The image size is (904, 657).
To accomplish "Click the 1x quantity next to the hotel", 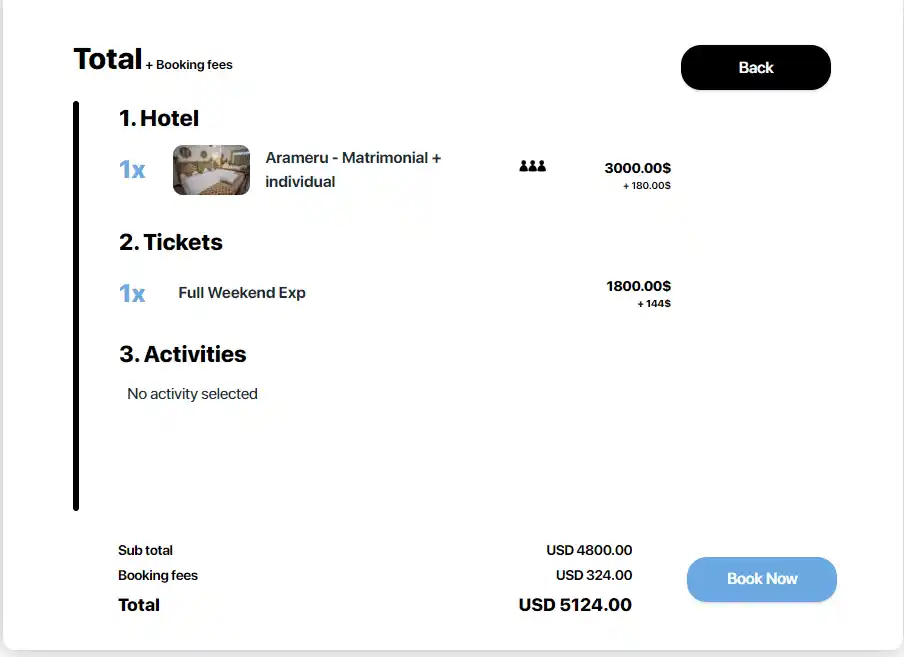I will [x=132, y=170].
